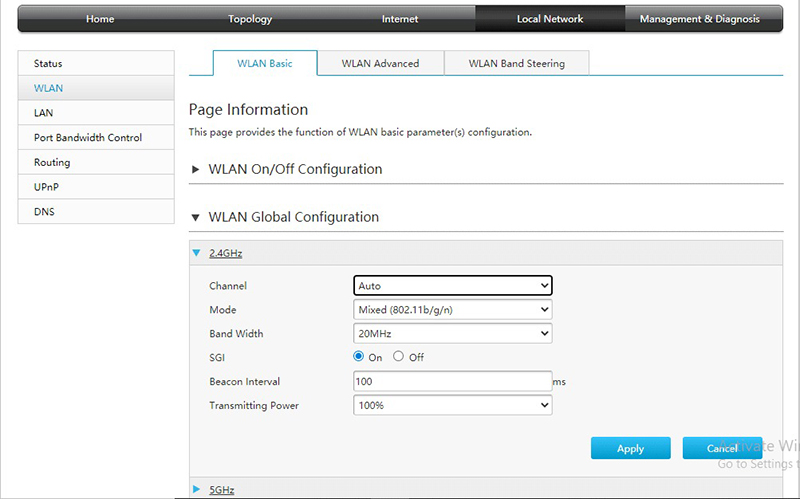
Task: Collapse the 2.4GHz settings triangle
Action: coord(196,253)
